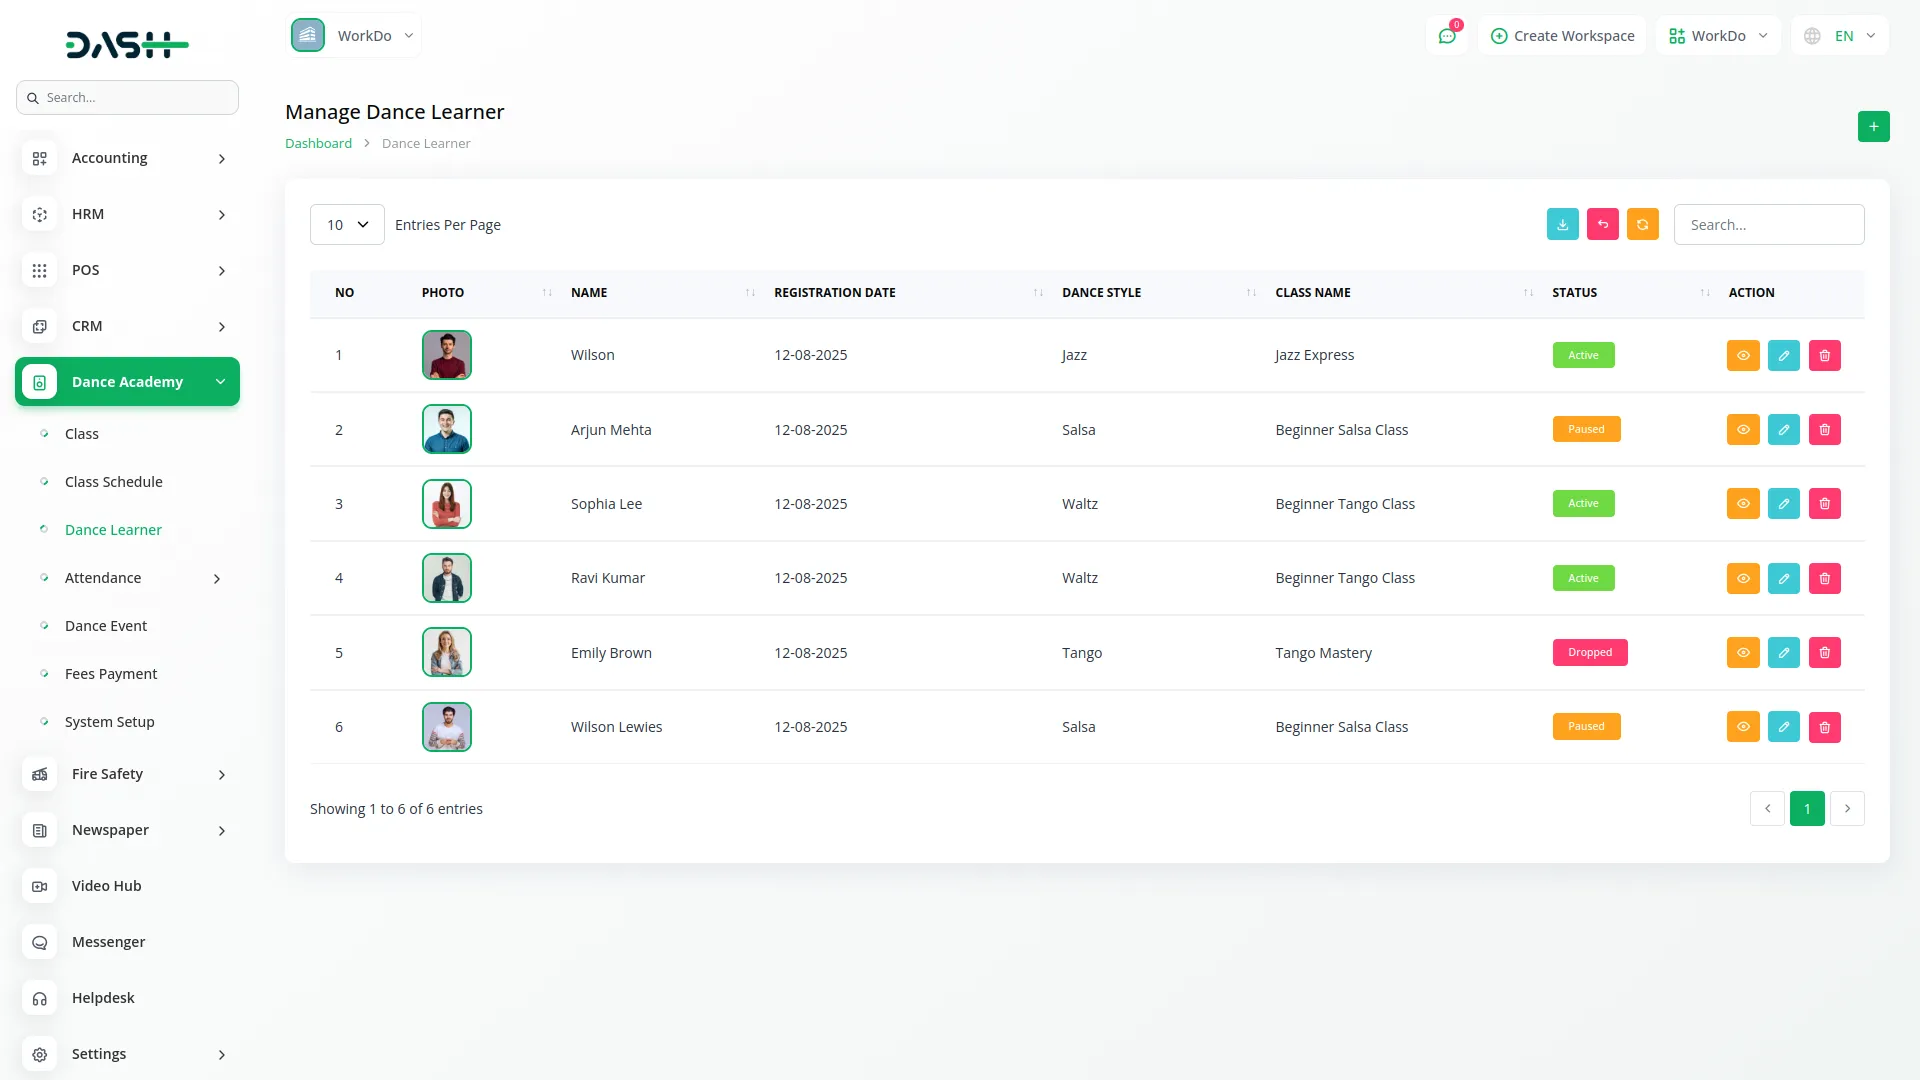
Task: Click the orange refresh icon in table toolbar
Action: point(1642,224)
